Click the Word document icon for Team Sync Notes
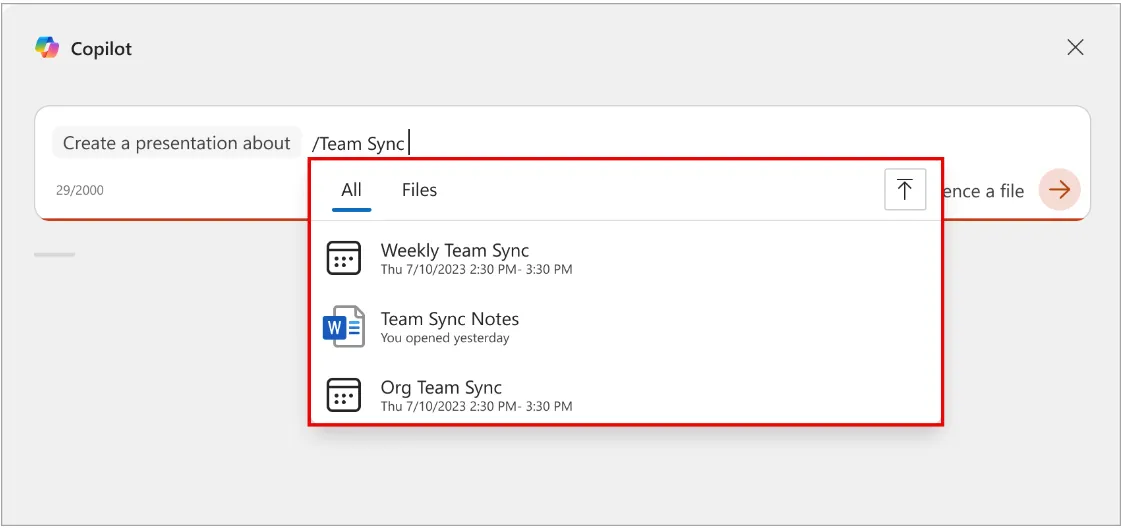The height and width of the screenshot is (529, 1121). tap(344, 327)
